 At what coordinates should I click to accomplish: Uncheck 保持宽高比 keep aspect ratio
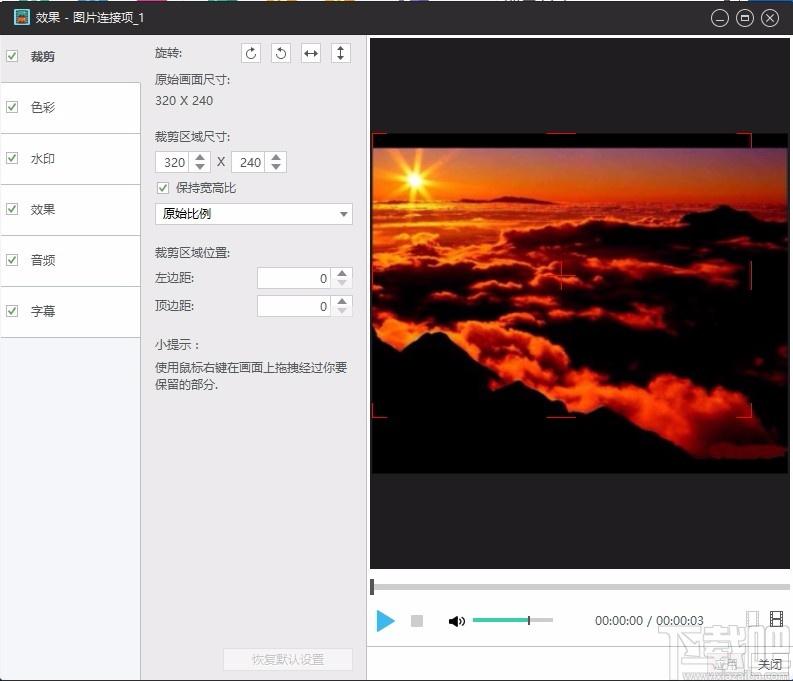click(x=162, y=188)
